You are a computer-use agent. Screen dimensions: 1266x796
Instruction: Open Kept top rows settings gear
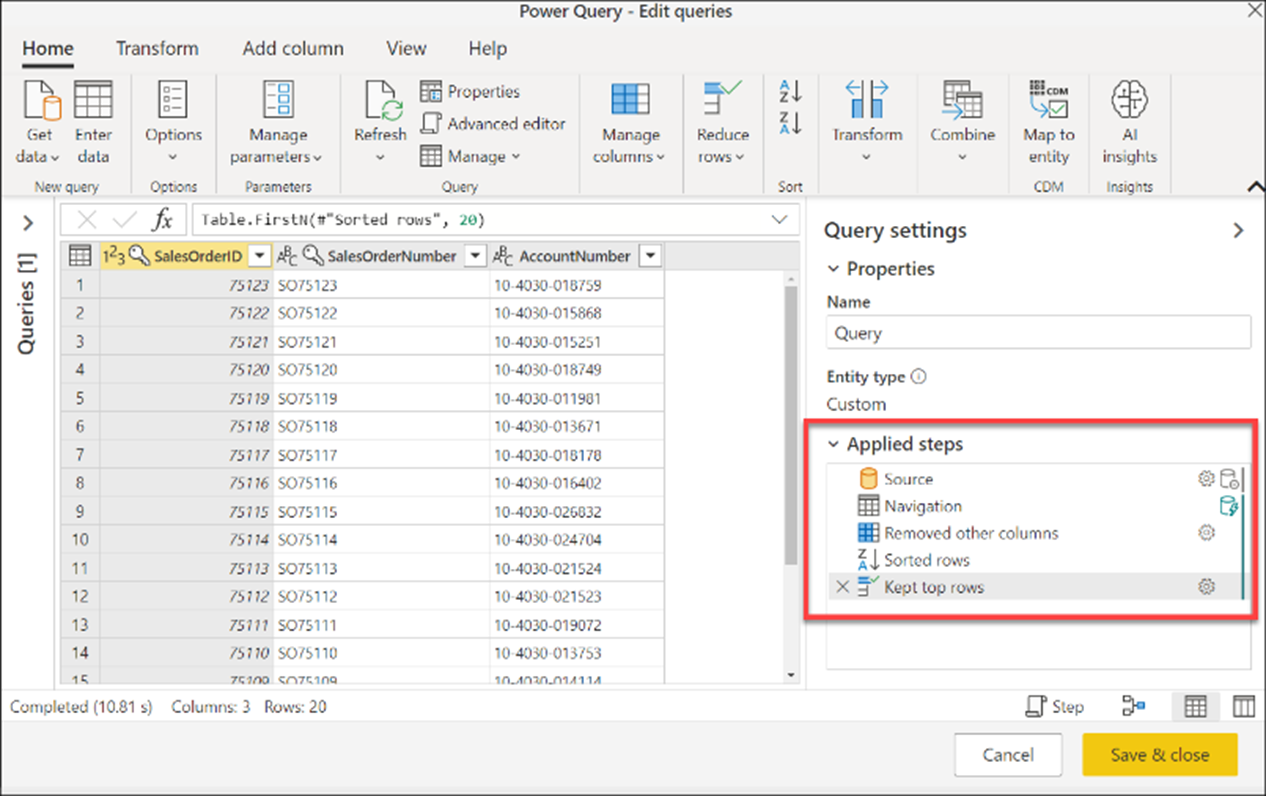pyautogui.click(x=1206, y=587)
